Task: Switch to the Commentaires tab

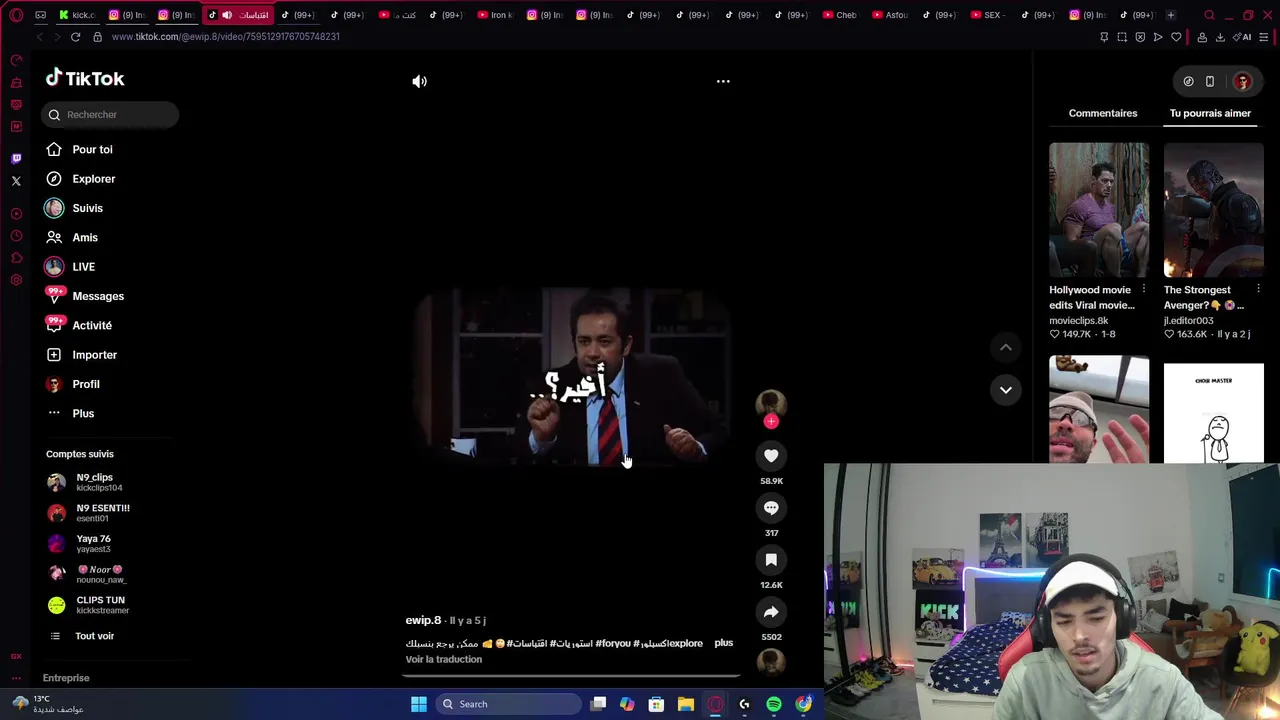Action: click(1103, 113)
